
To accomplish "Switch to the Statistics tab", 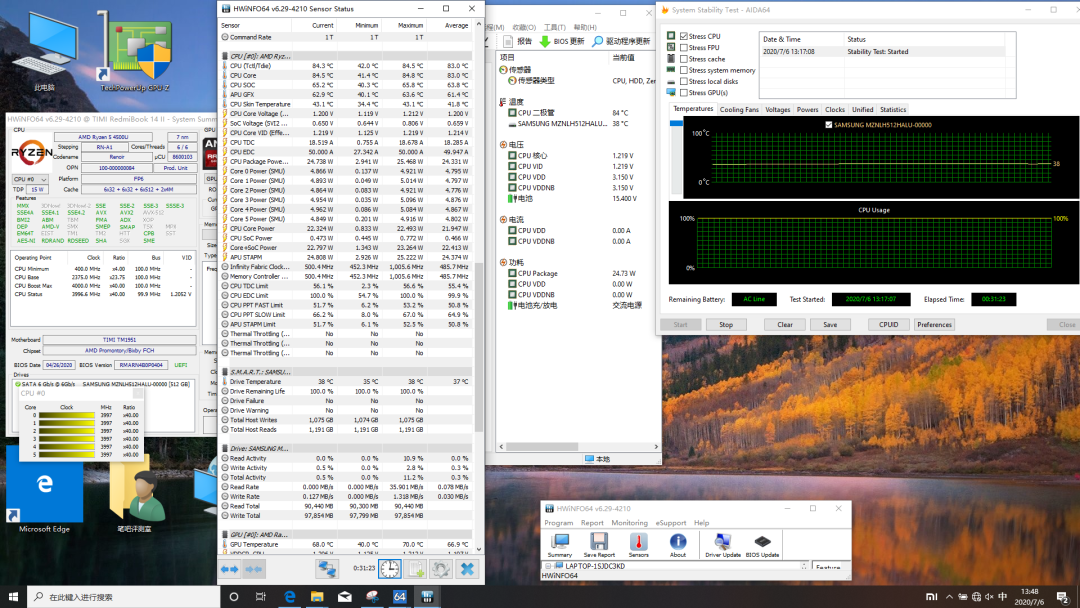I will 893,109.
